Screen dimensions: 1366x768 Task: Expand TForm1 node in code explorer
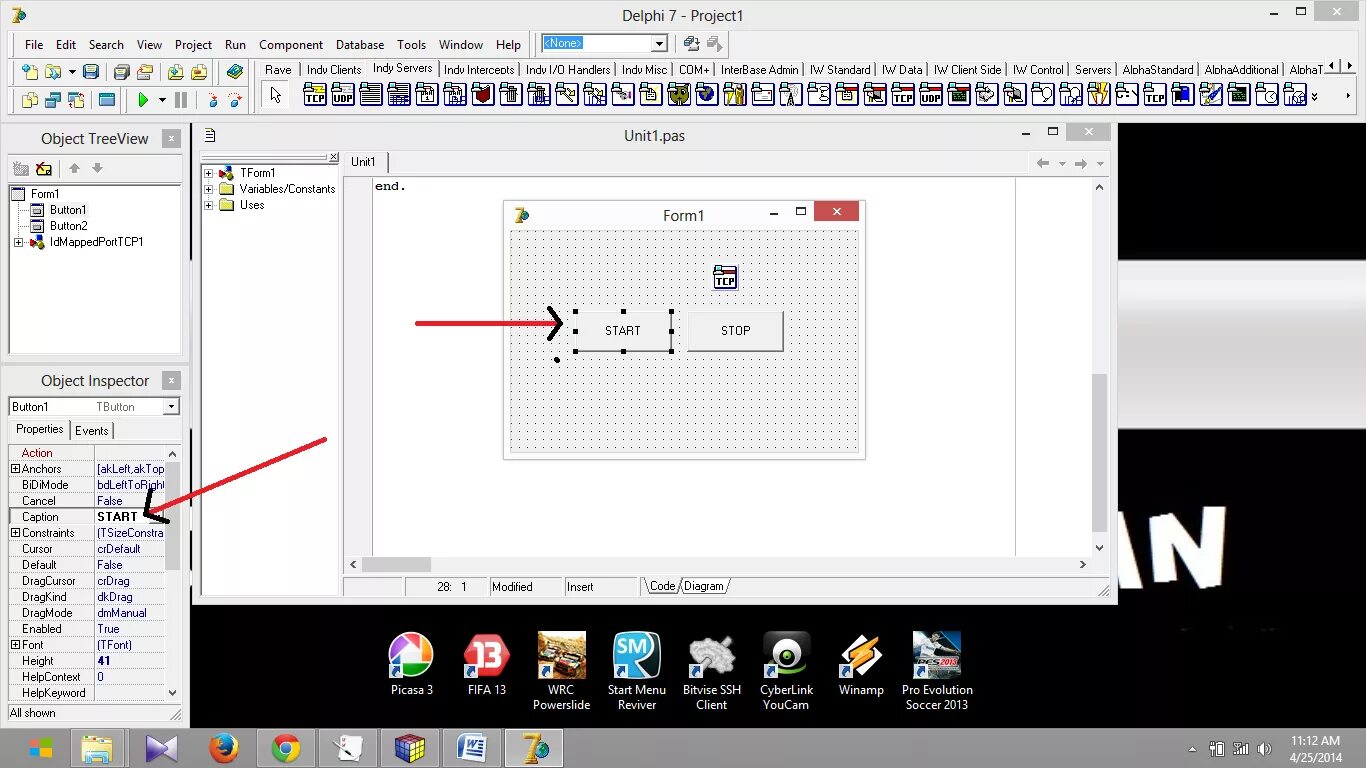coord(209,173)
